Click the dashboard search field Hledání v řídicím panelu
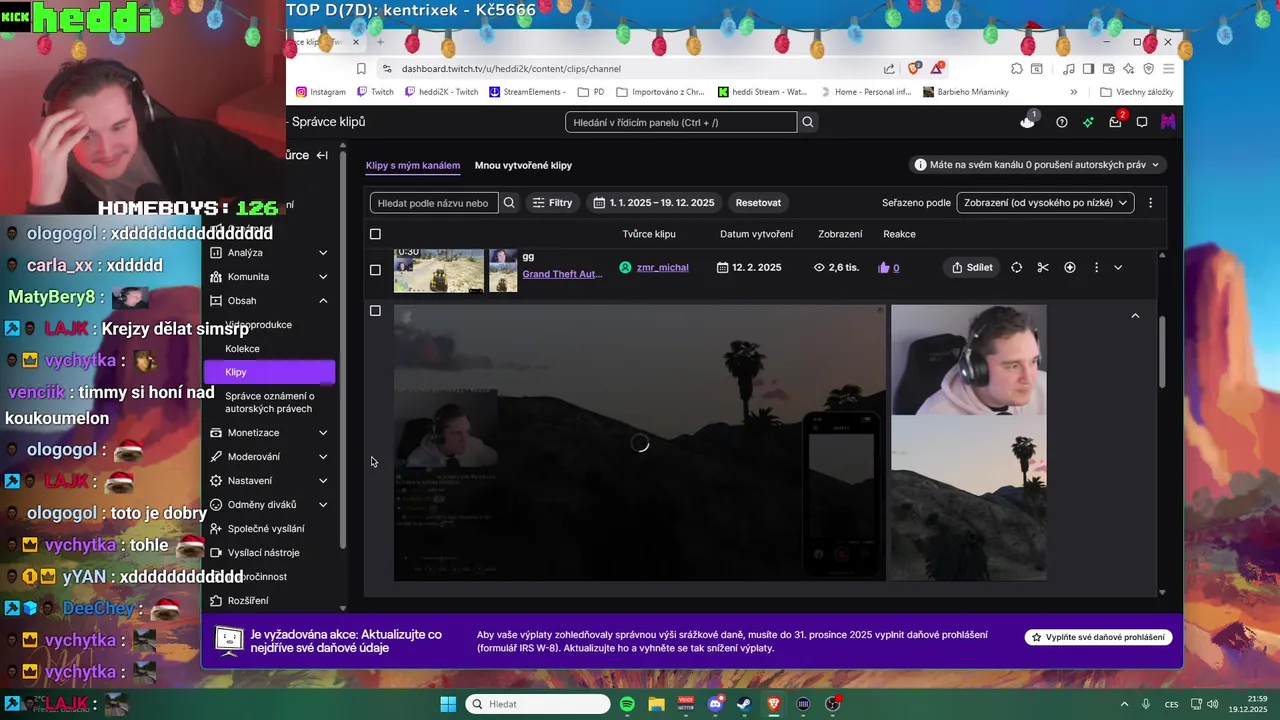 tap(681, 122)
